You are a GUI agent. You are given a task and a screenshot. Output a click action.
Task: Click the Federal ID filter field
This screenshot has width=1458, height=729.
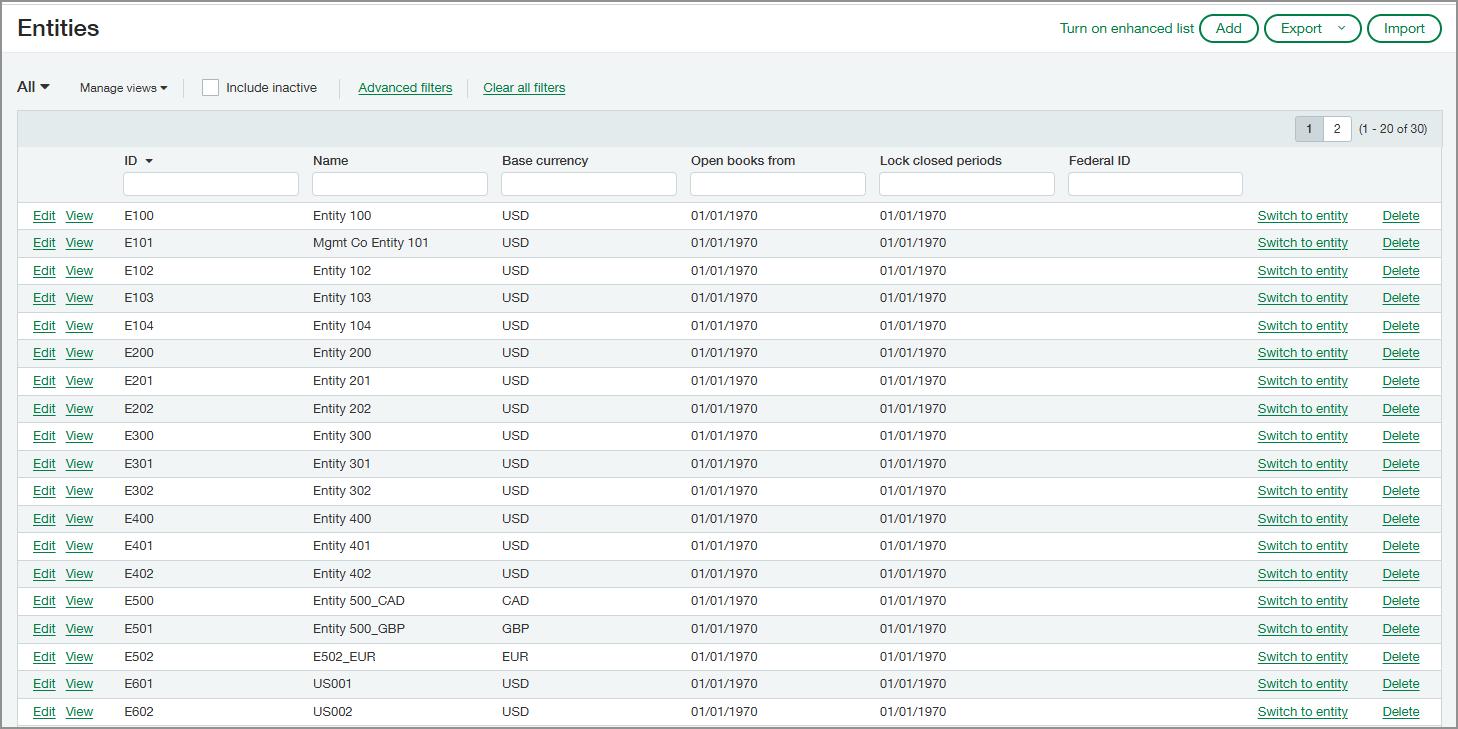pyautogui.click(x=1154, y=183)
